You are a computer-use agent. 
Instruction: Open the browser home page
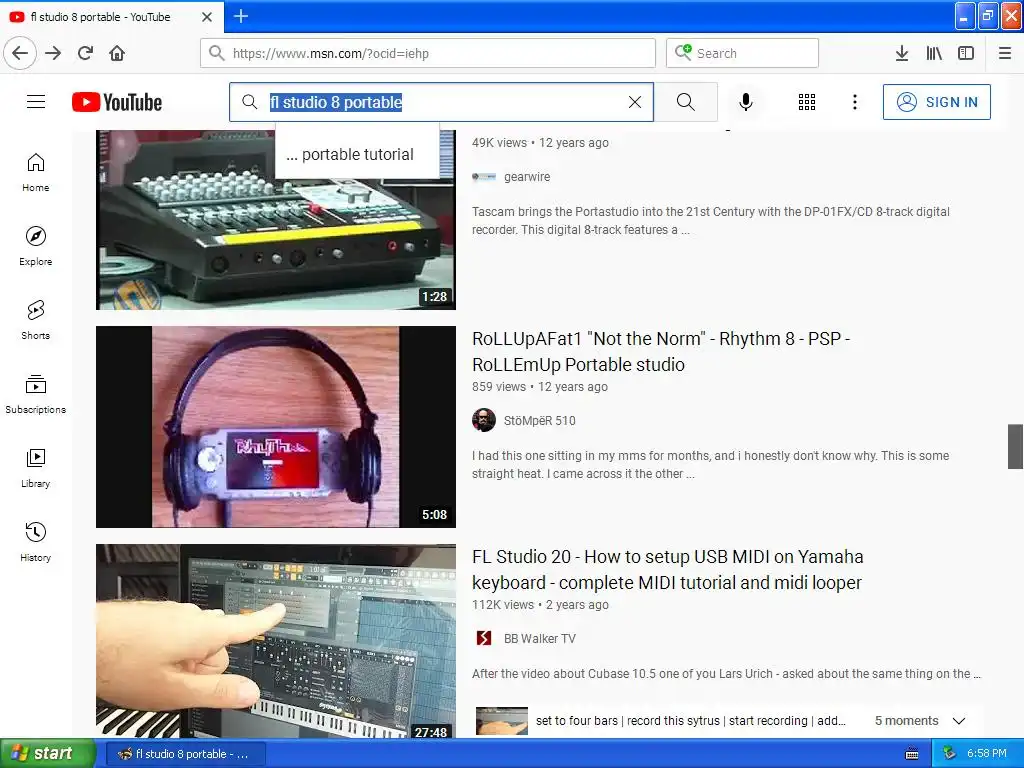[x=117, y=53]
